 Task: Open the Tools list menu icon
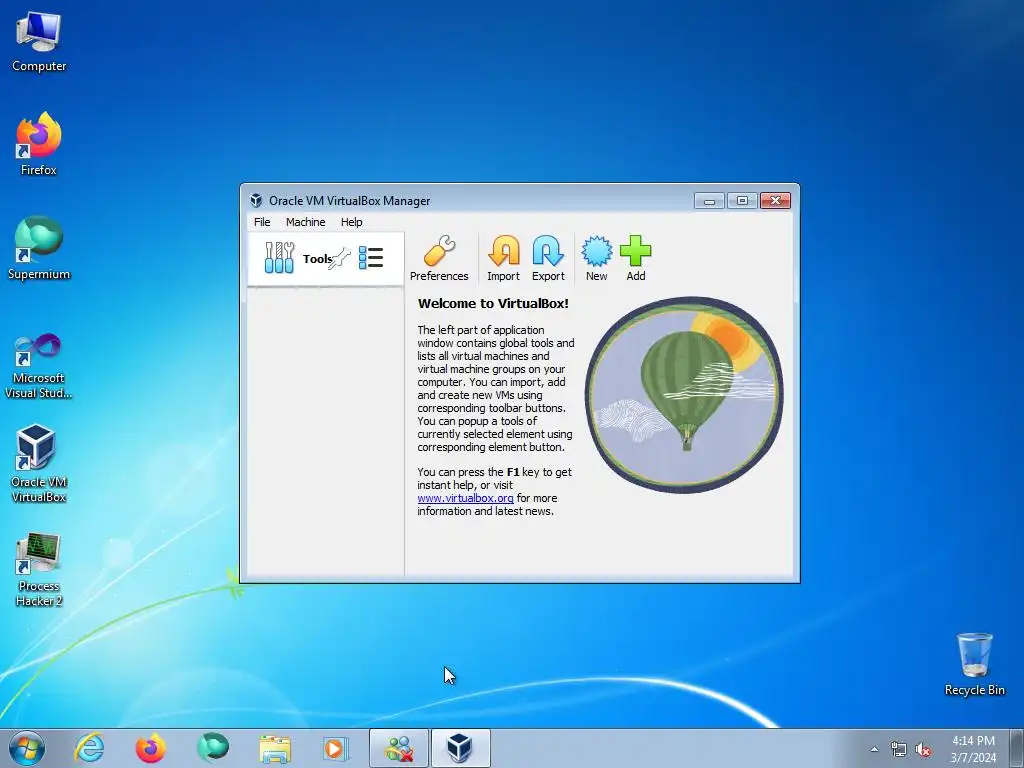click(370, 257)
